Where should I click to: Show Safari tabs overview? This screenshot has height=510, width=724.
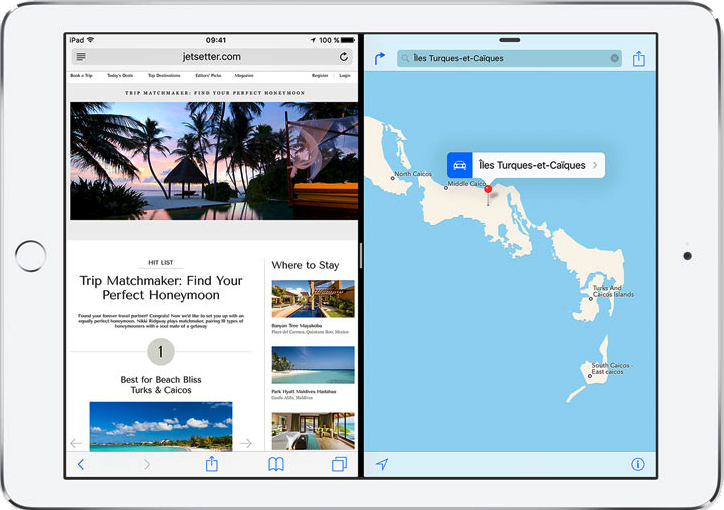339,464
